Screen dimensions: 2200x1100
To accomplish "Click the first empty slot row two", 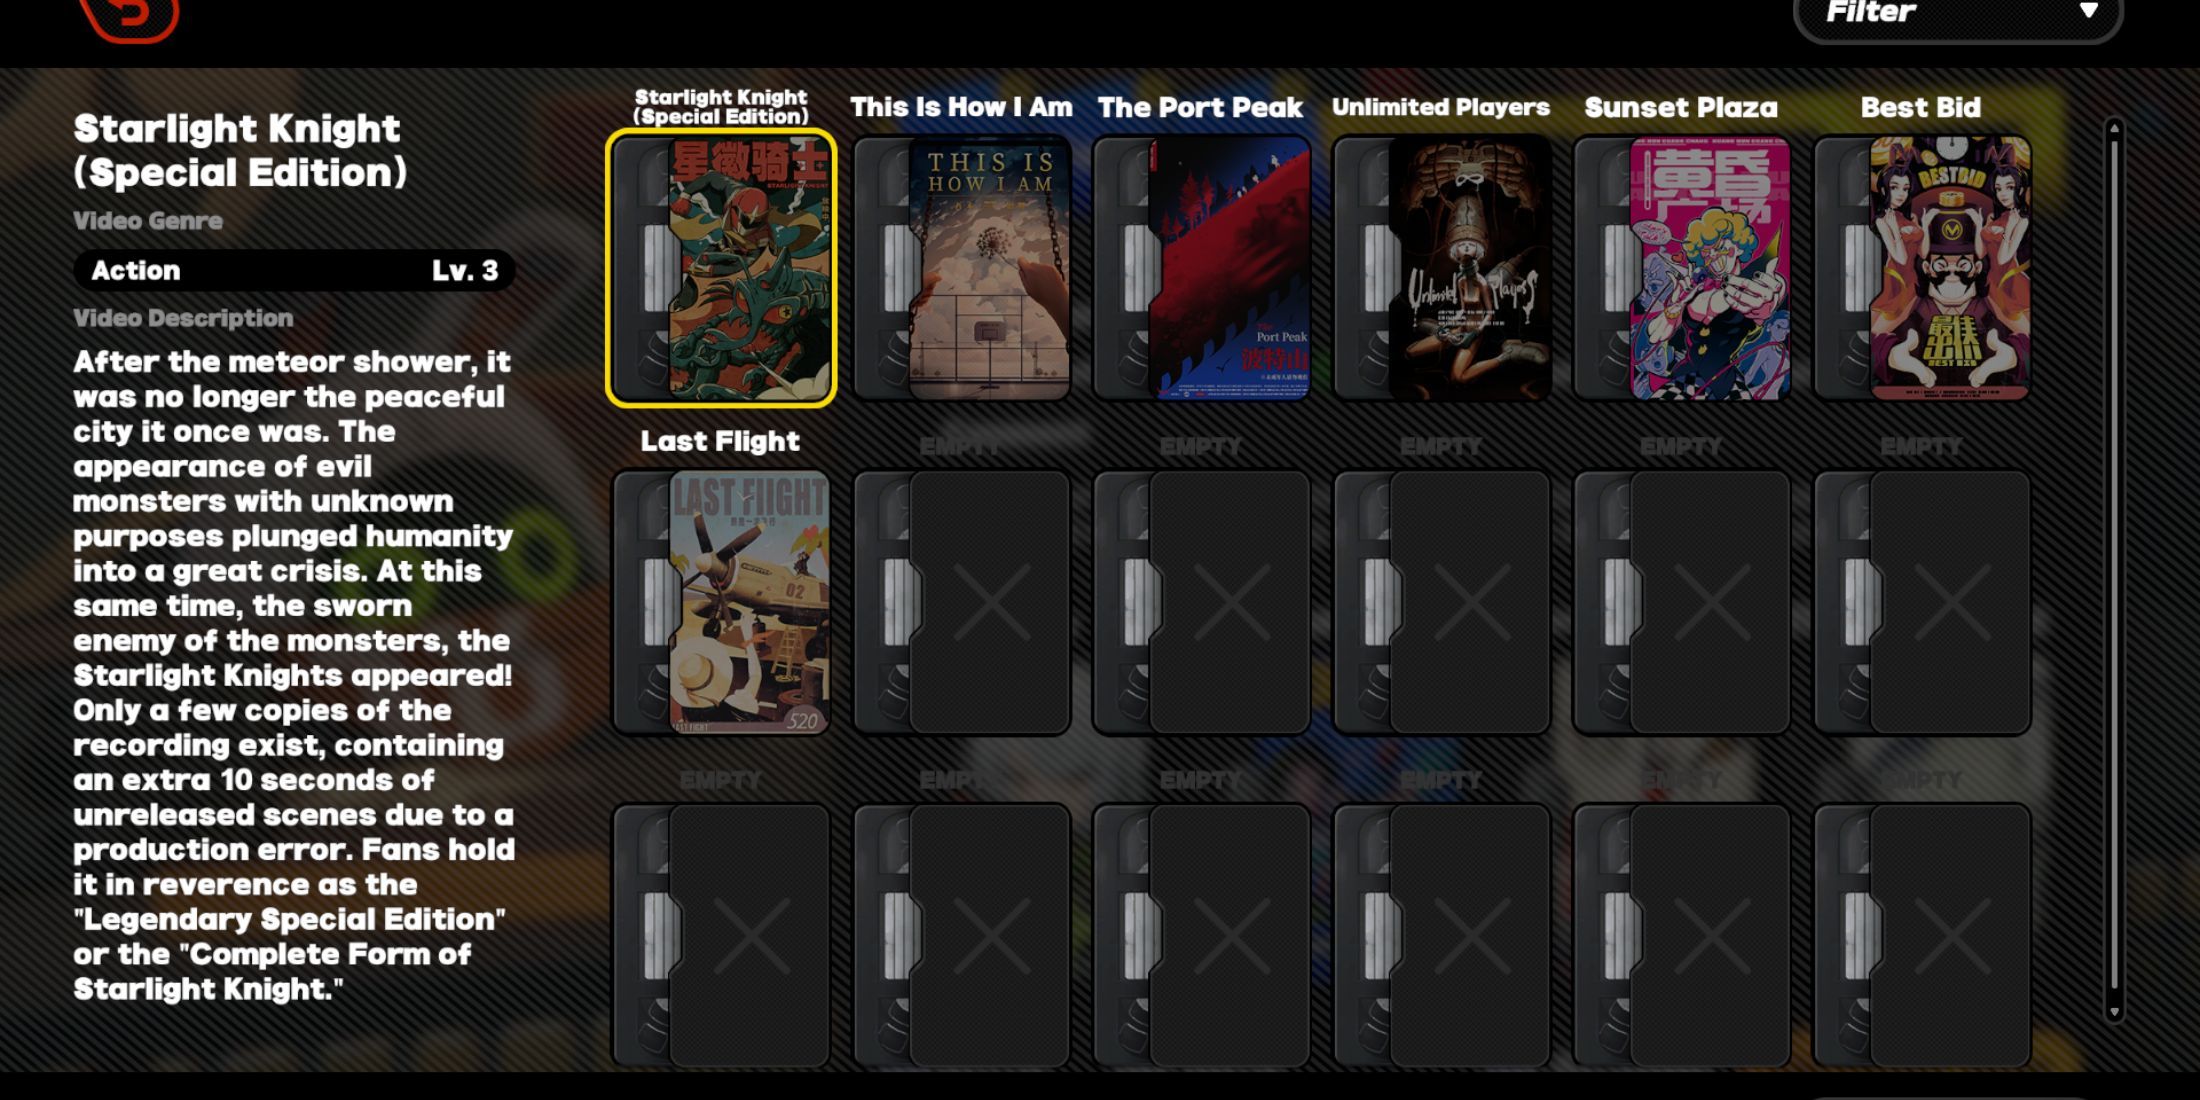I will tap(961, 603).
